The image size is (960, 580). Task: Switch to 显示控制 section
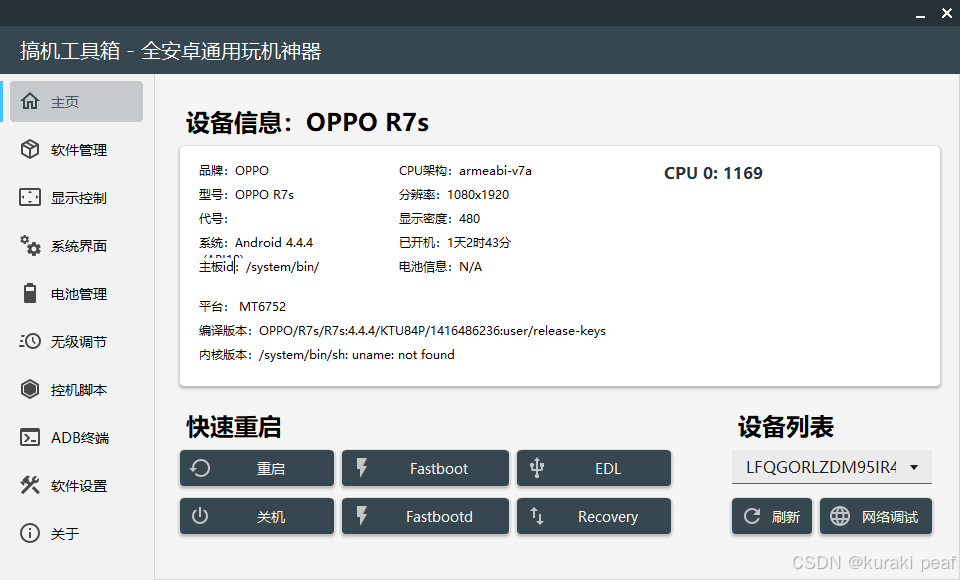tap(77, 197)
